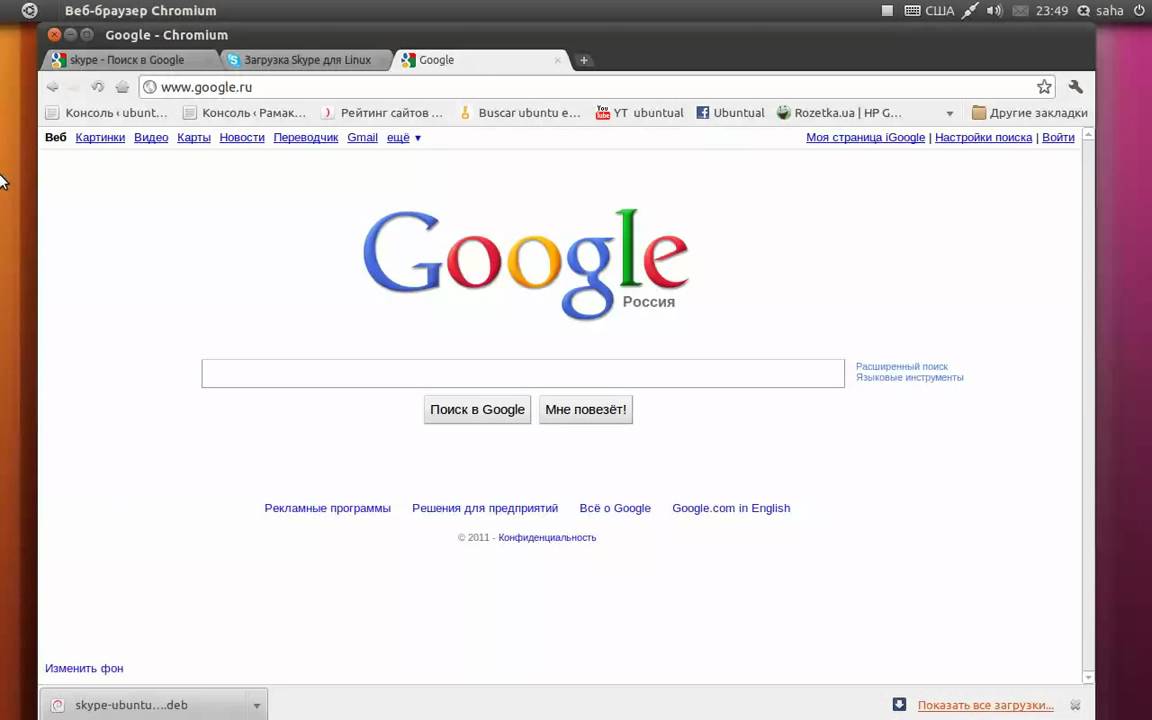This screenshot has width=1152, height=720.
Task: Open the 'Рейтинг сайтов' bookmark
Action: pyautogui.click(x=383, y=112)
